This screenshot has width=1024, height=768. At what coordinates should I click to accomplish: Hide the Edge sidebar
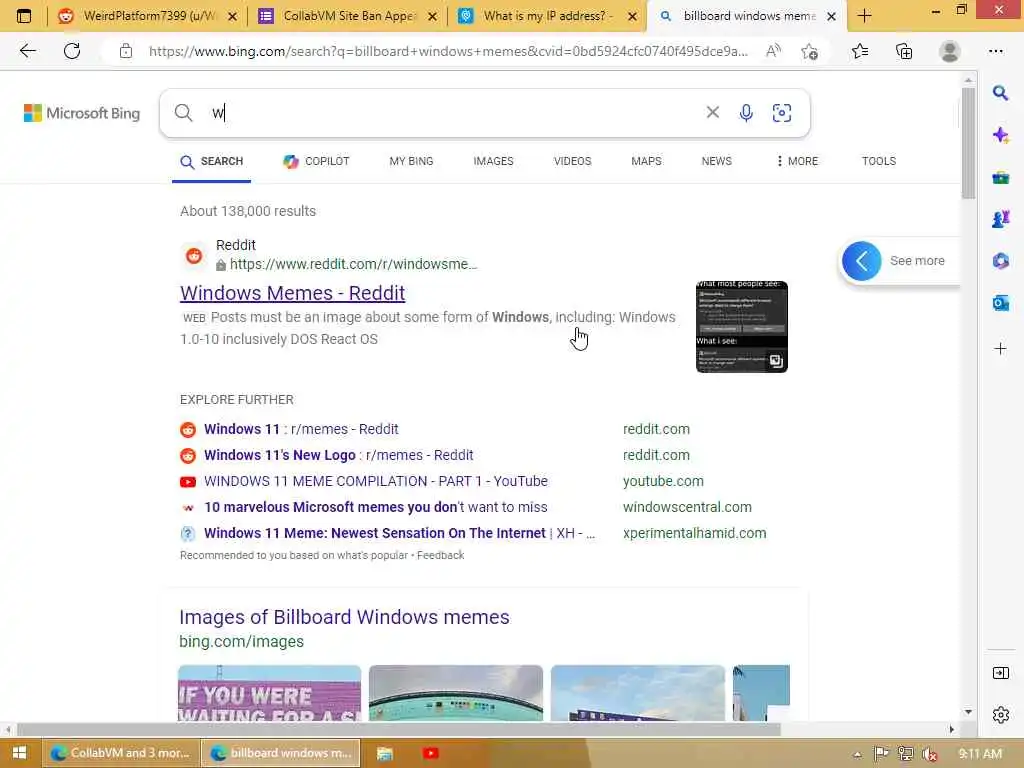pos(1000,673)
